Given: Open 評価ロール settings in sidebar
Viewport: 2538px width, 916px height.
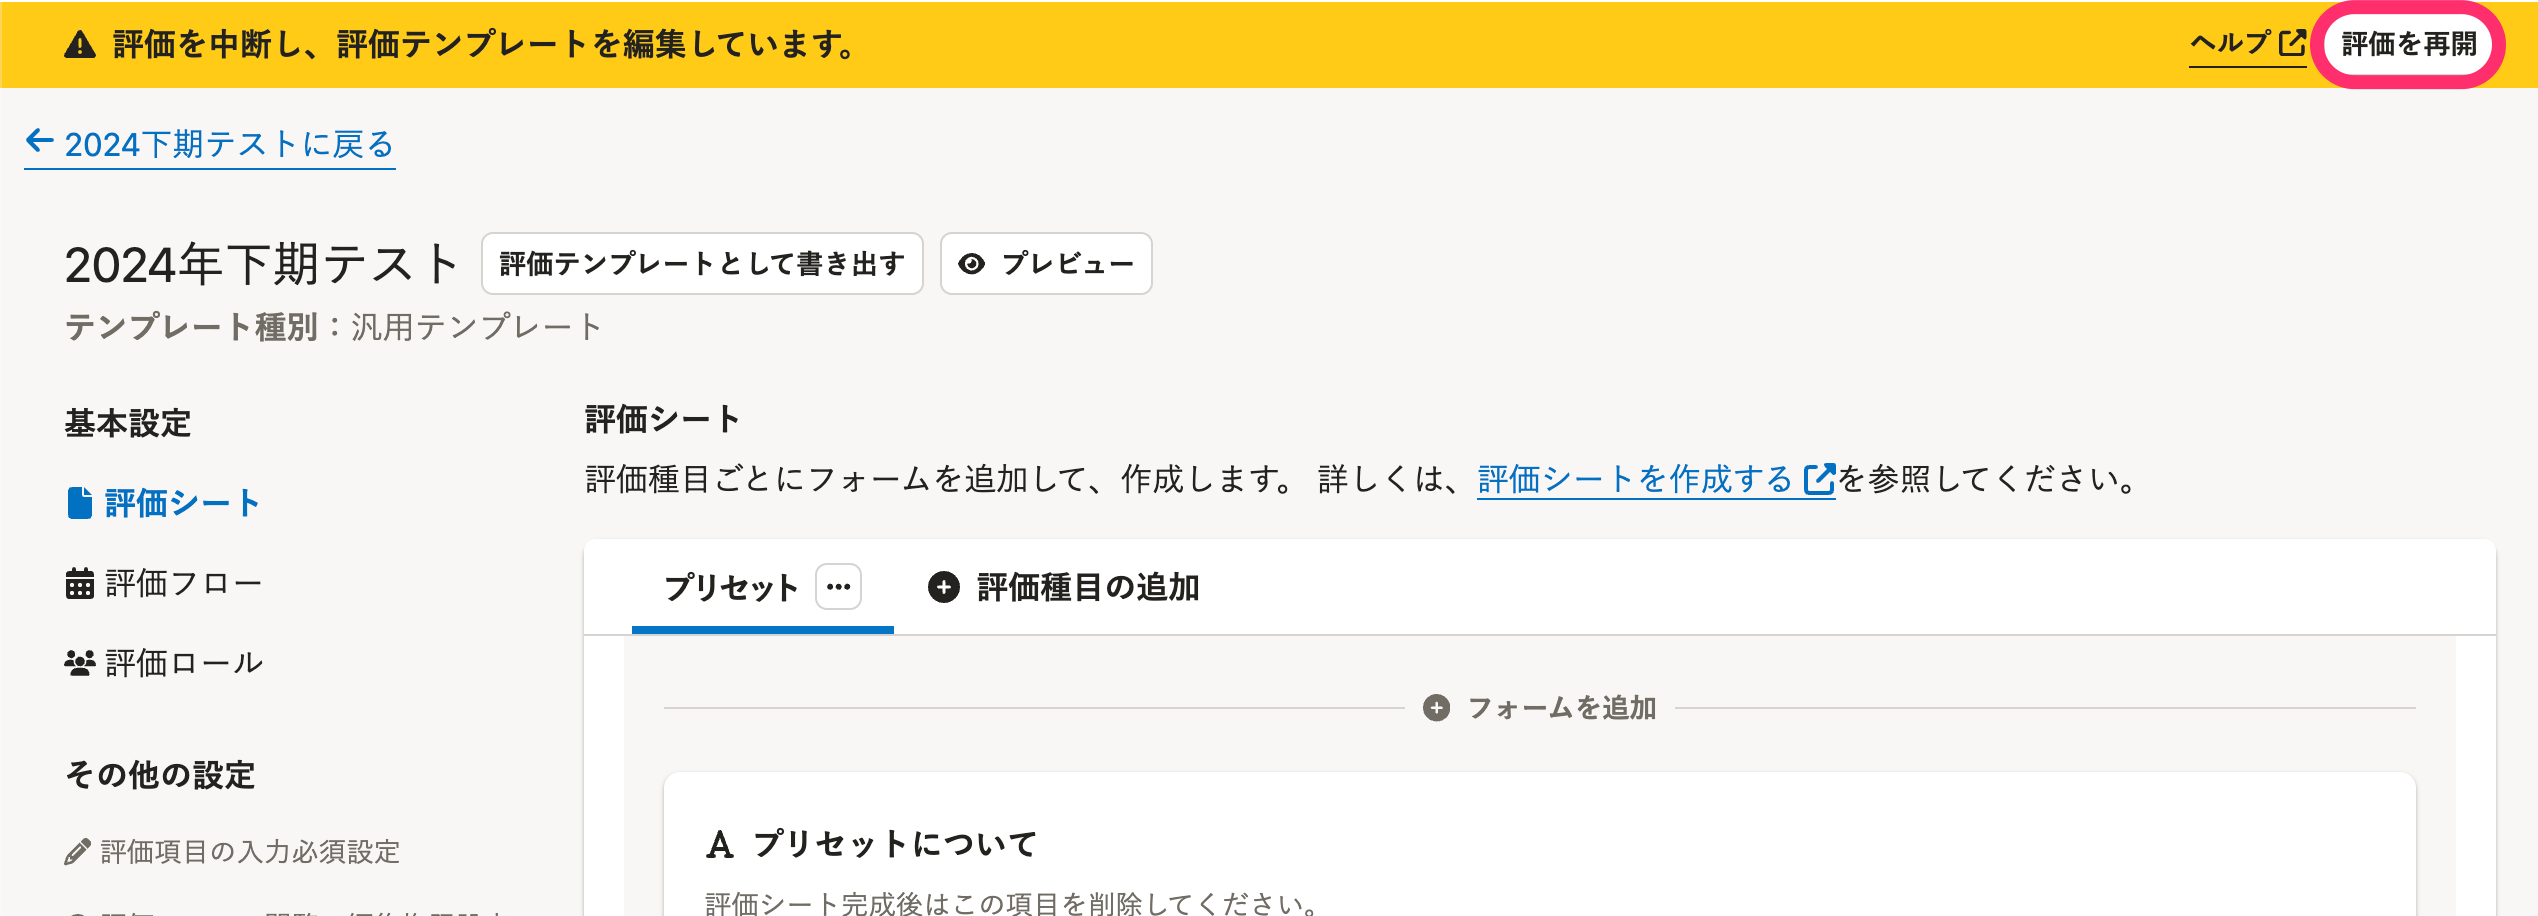Looking at the screenshot, I should point(184,663).
